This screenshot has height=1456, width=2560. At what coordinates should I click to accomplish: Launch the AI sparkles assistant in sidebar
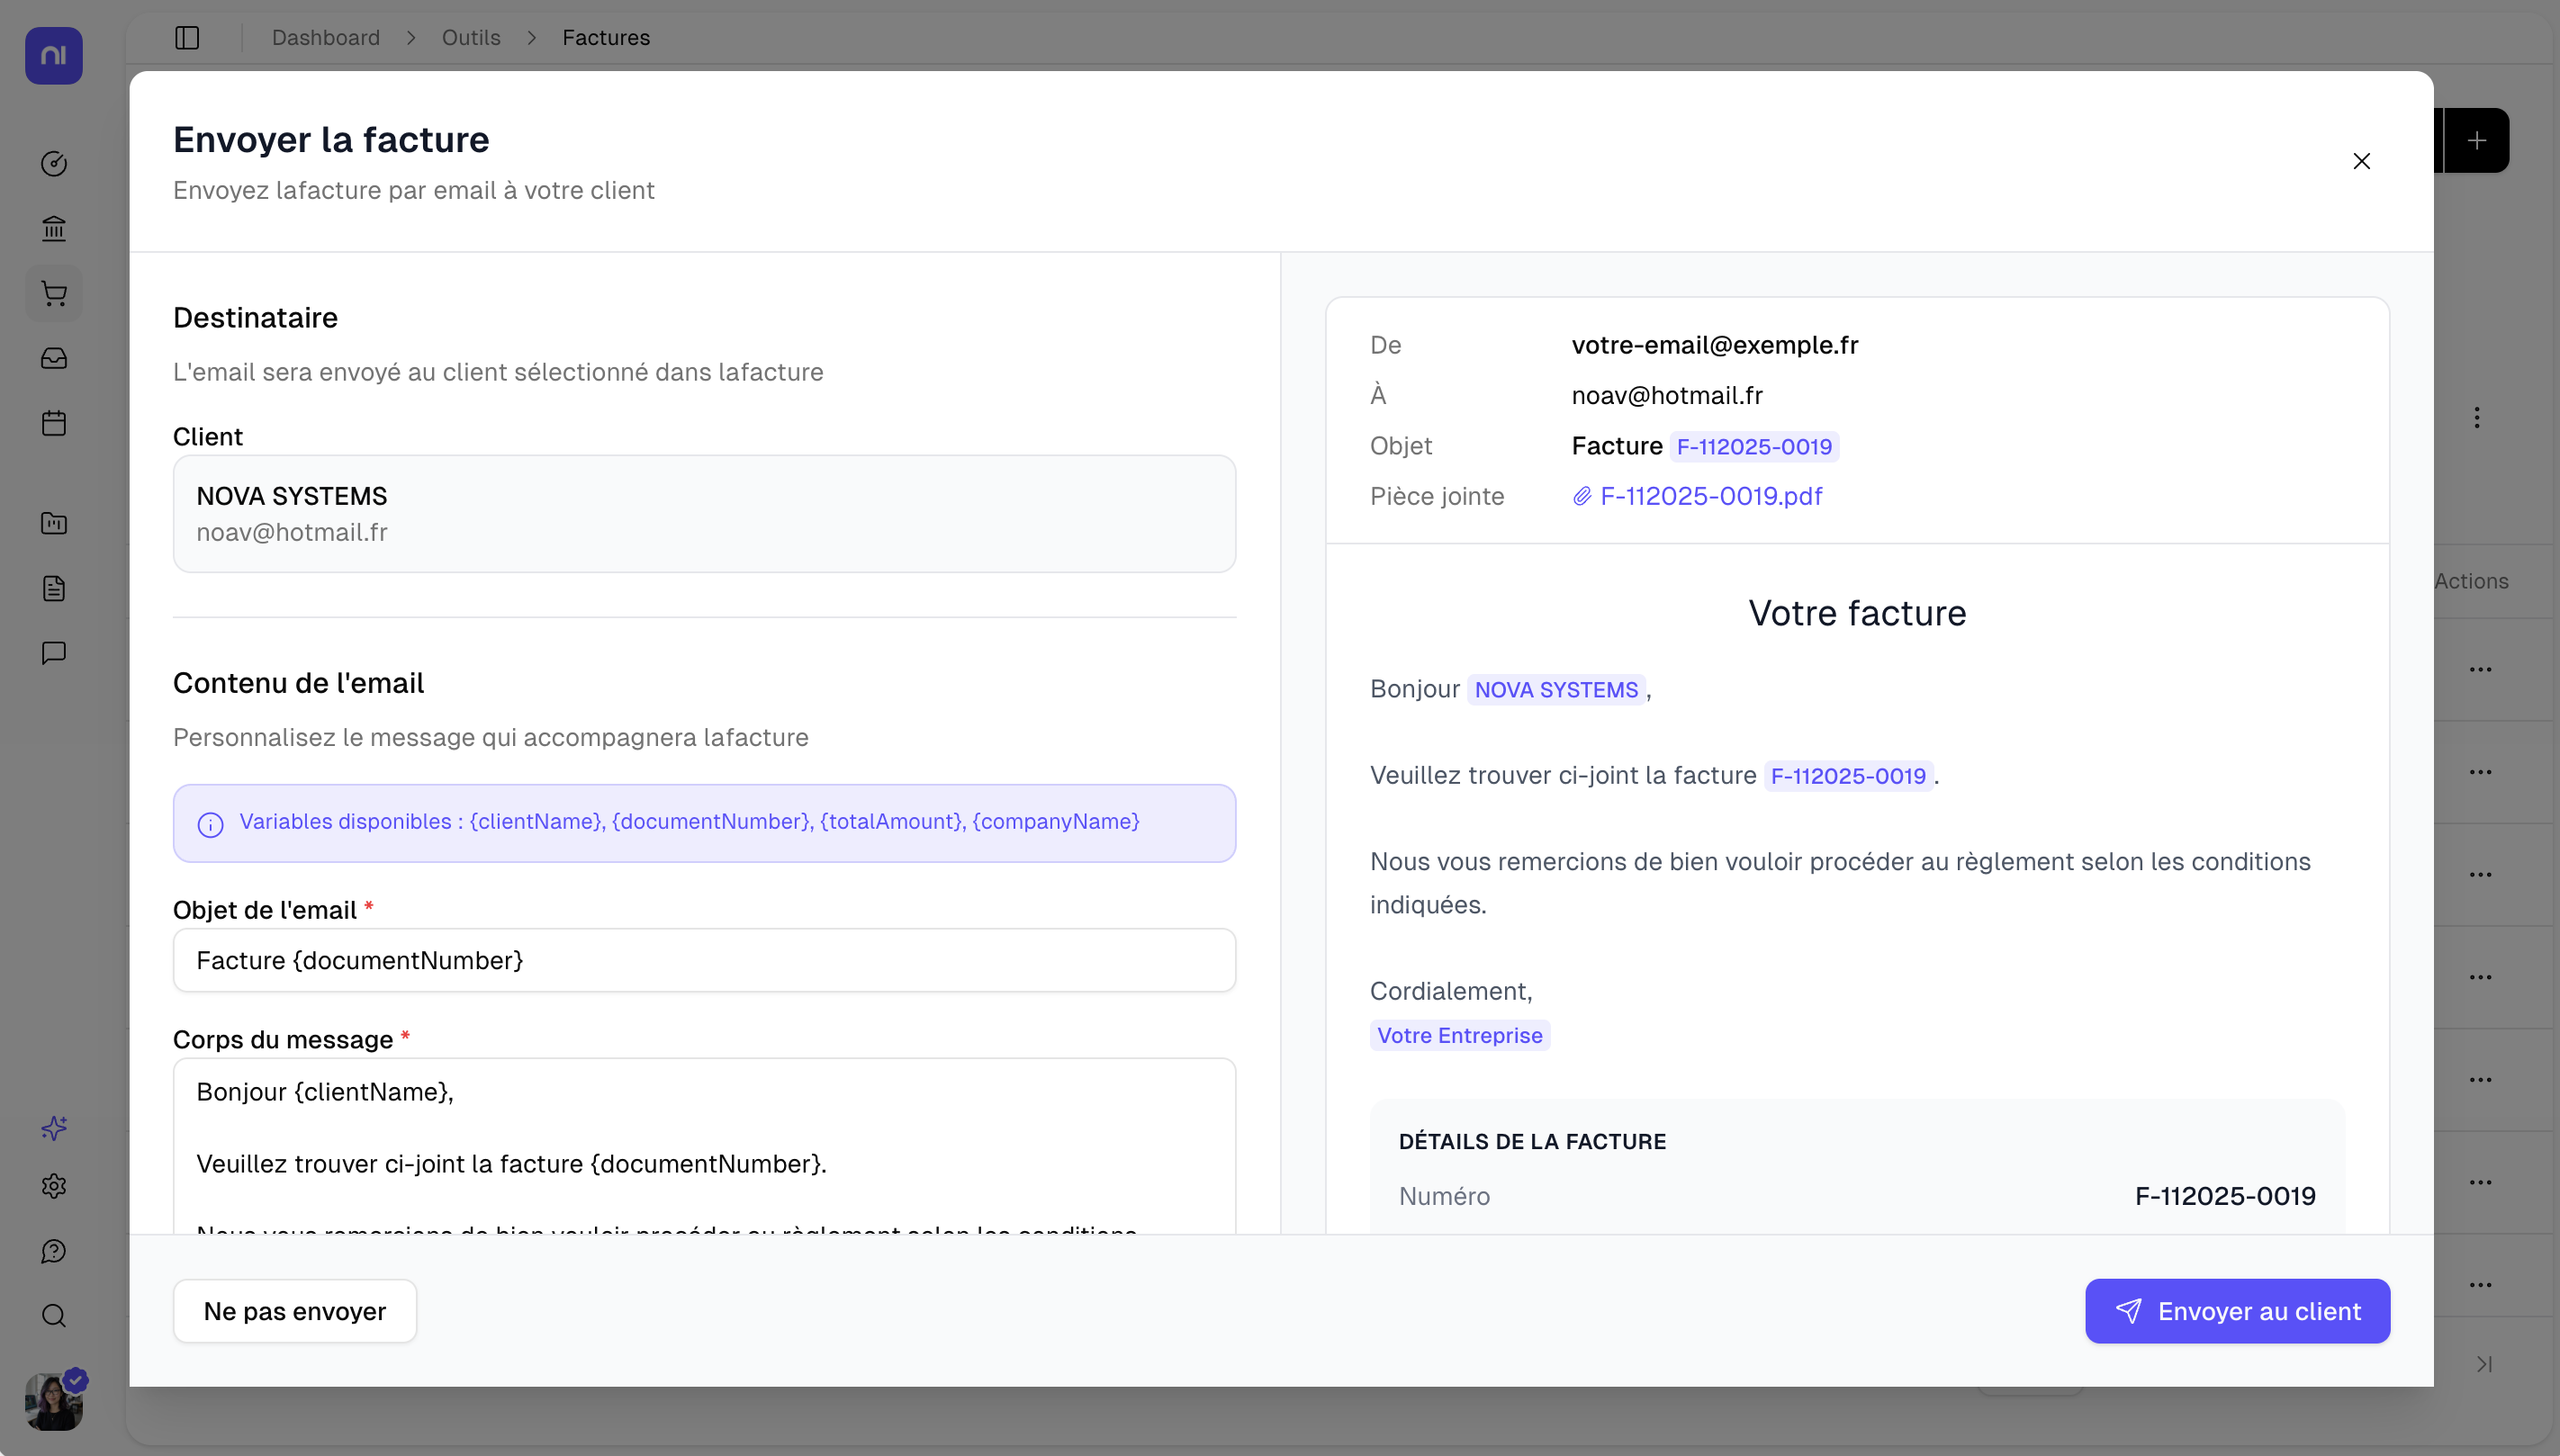click(54, 1127)
